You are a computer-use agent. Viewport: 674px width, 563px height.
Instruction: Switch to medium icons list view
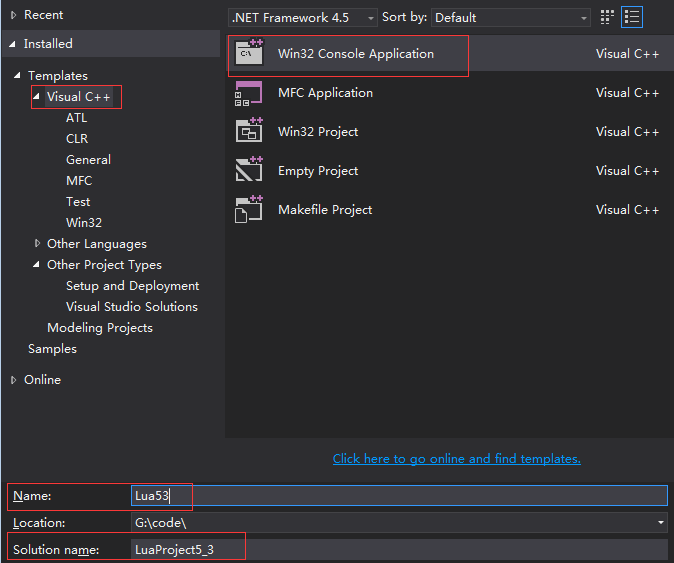point(632,18)
